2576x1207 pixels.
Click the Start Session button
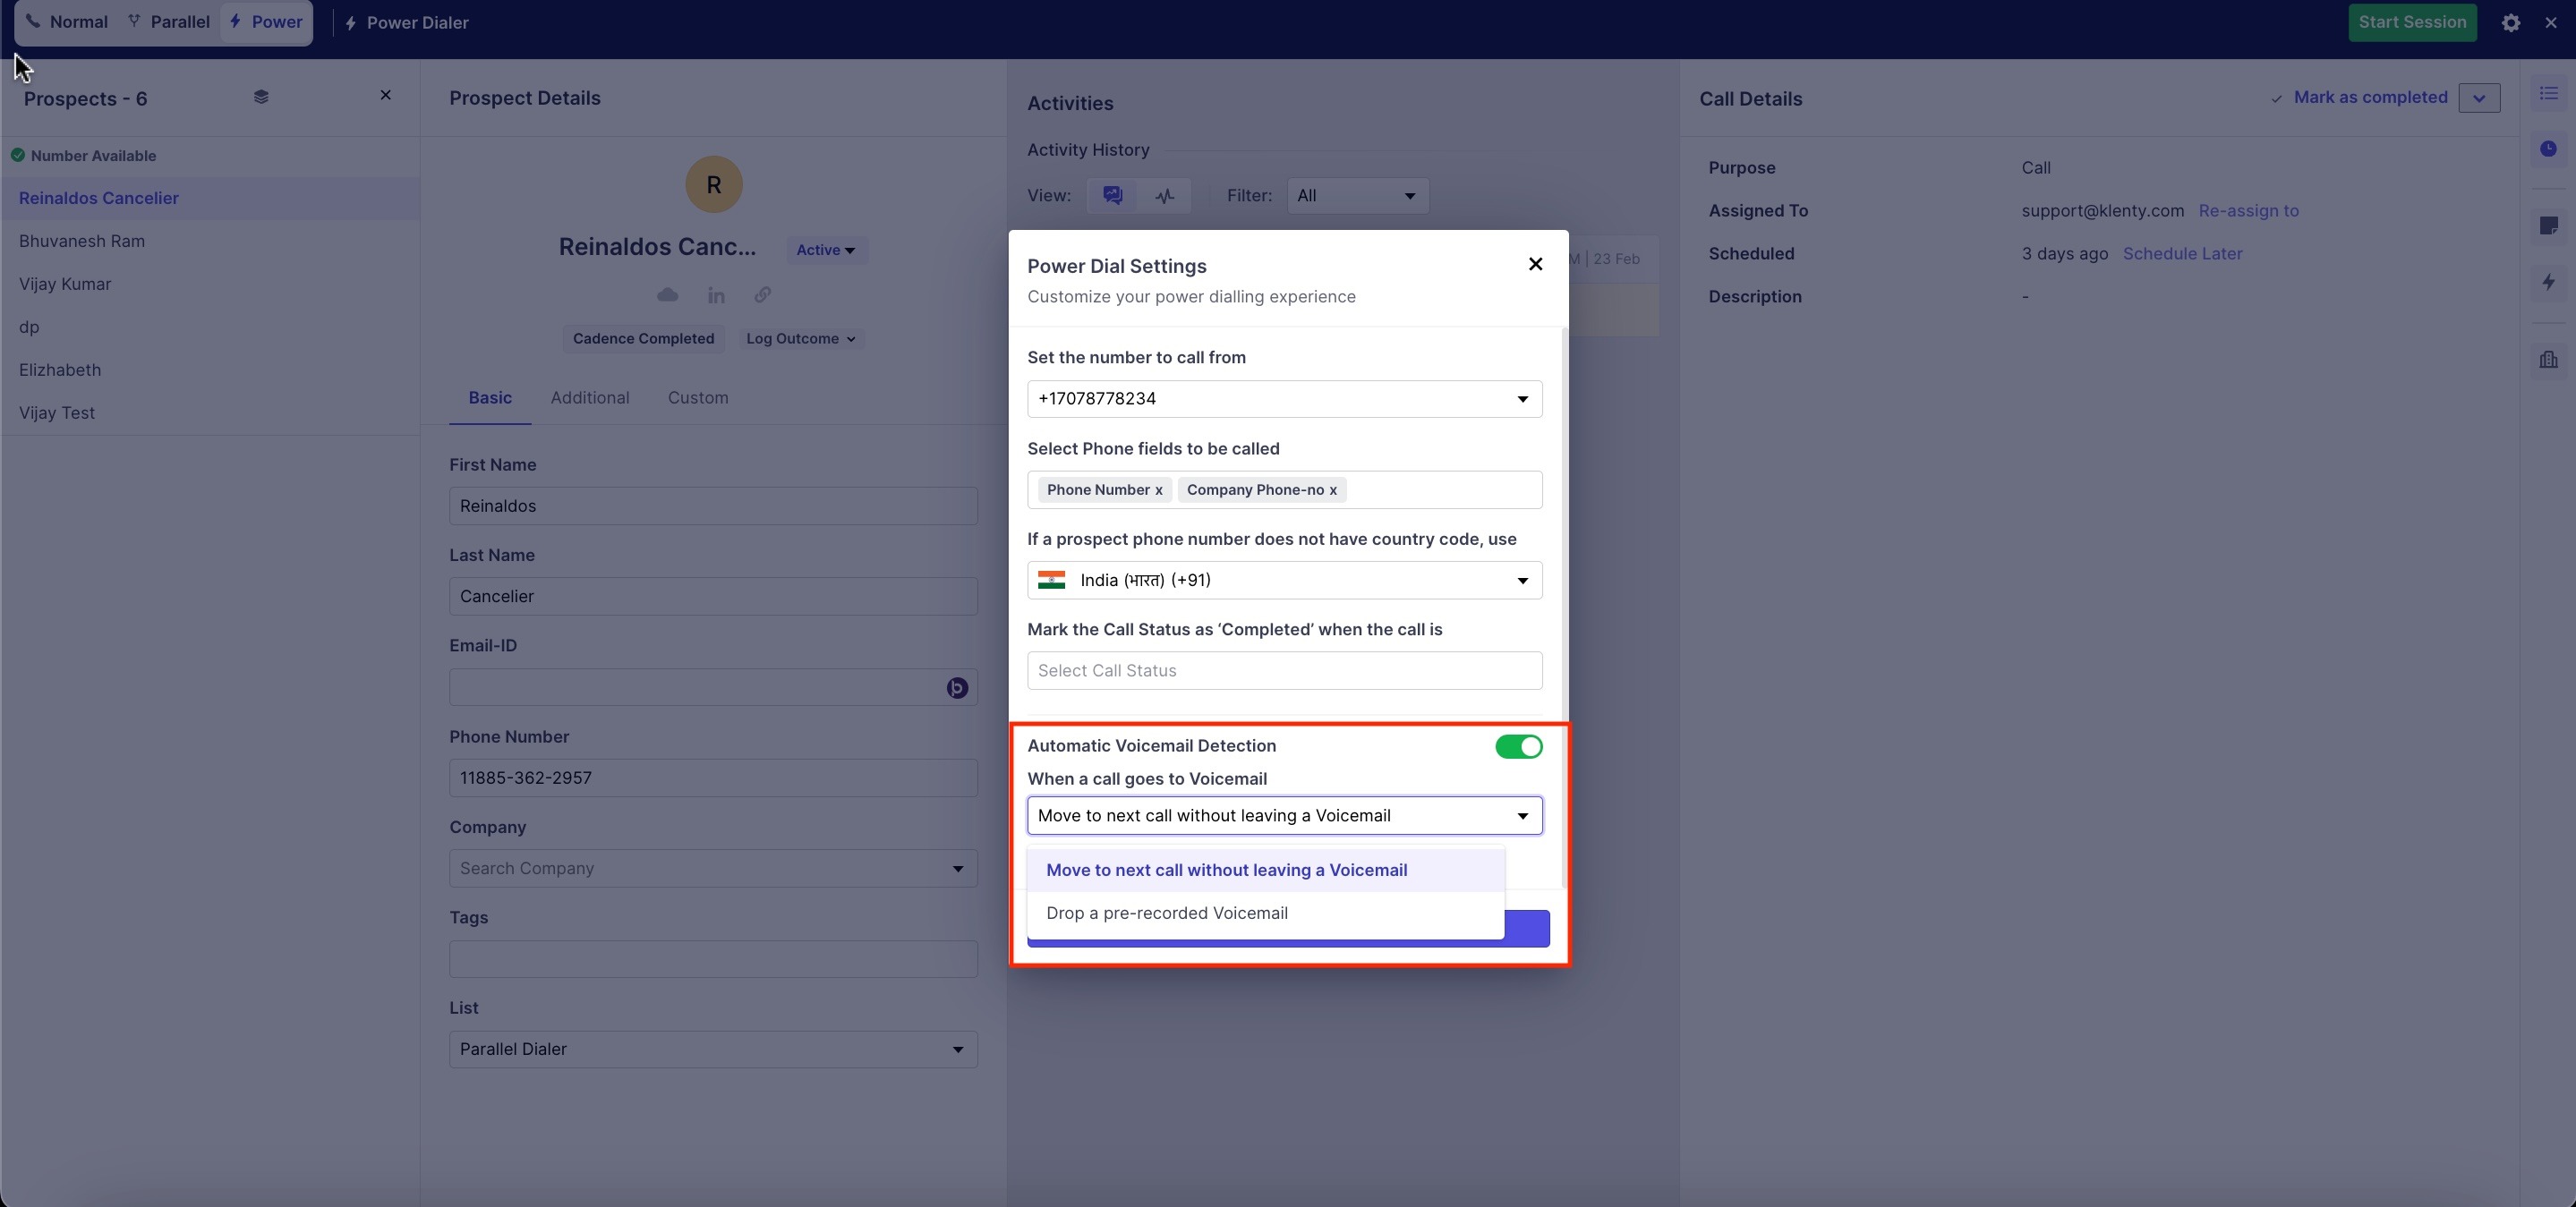tap(2411, 22)
